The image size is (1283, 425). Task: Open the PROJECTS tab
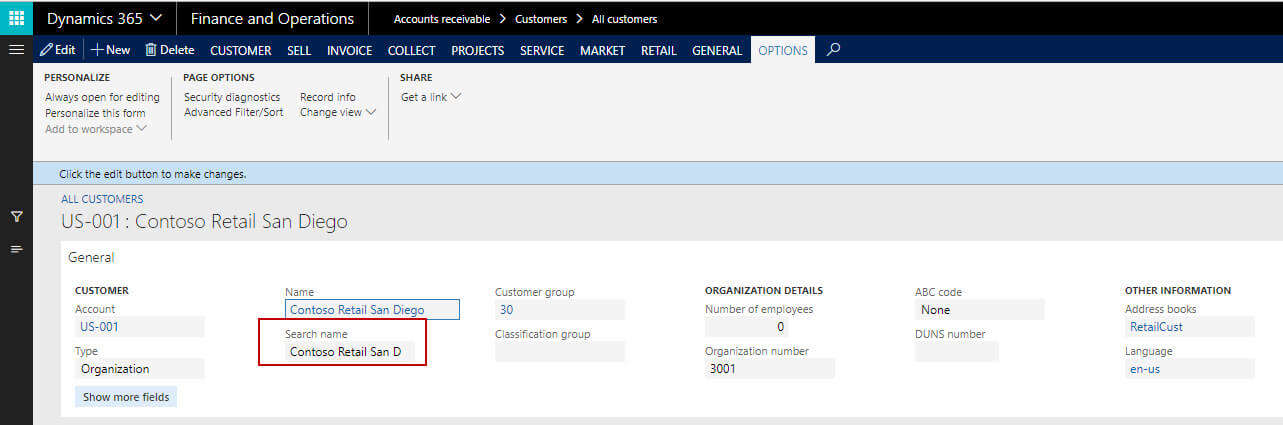click(x=477, y=50)
